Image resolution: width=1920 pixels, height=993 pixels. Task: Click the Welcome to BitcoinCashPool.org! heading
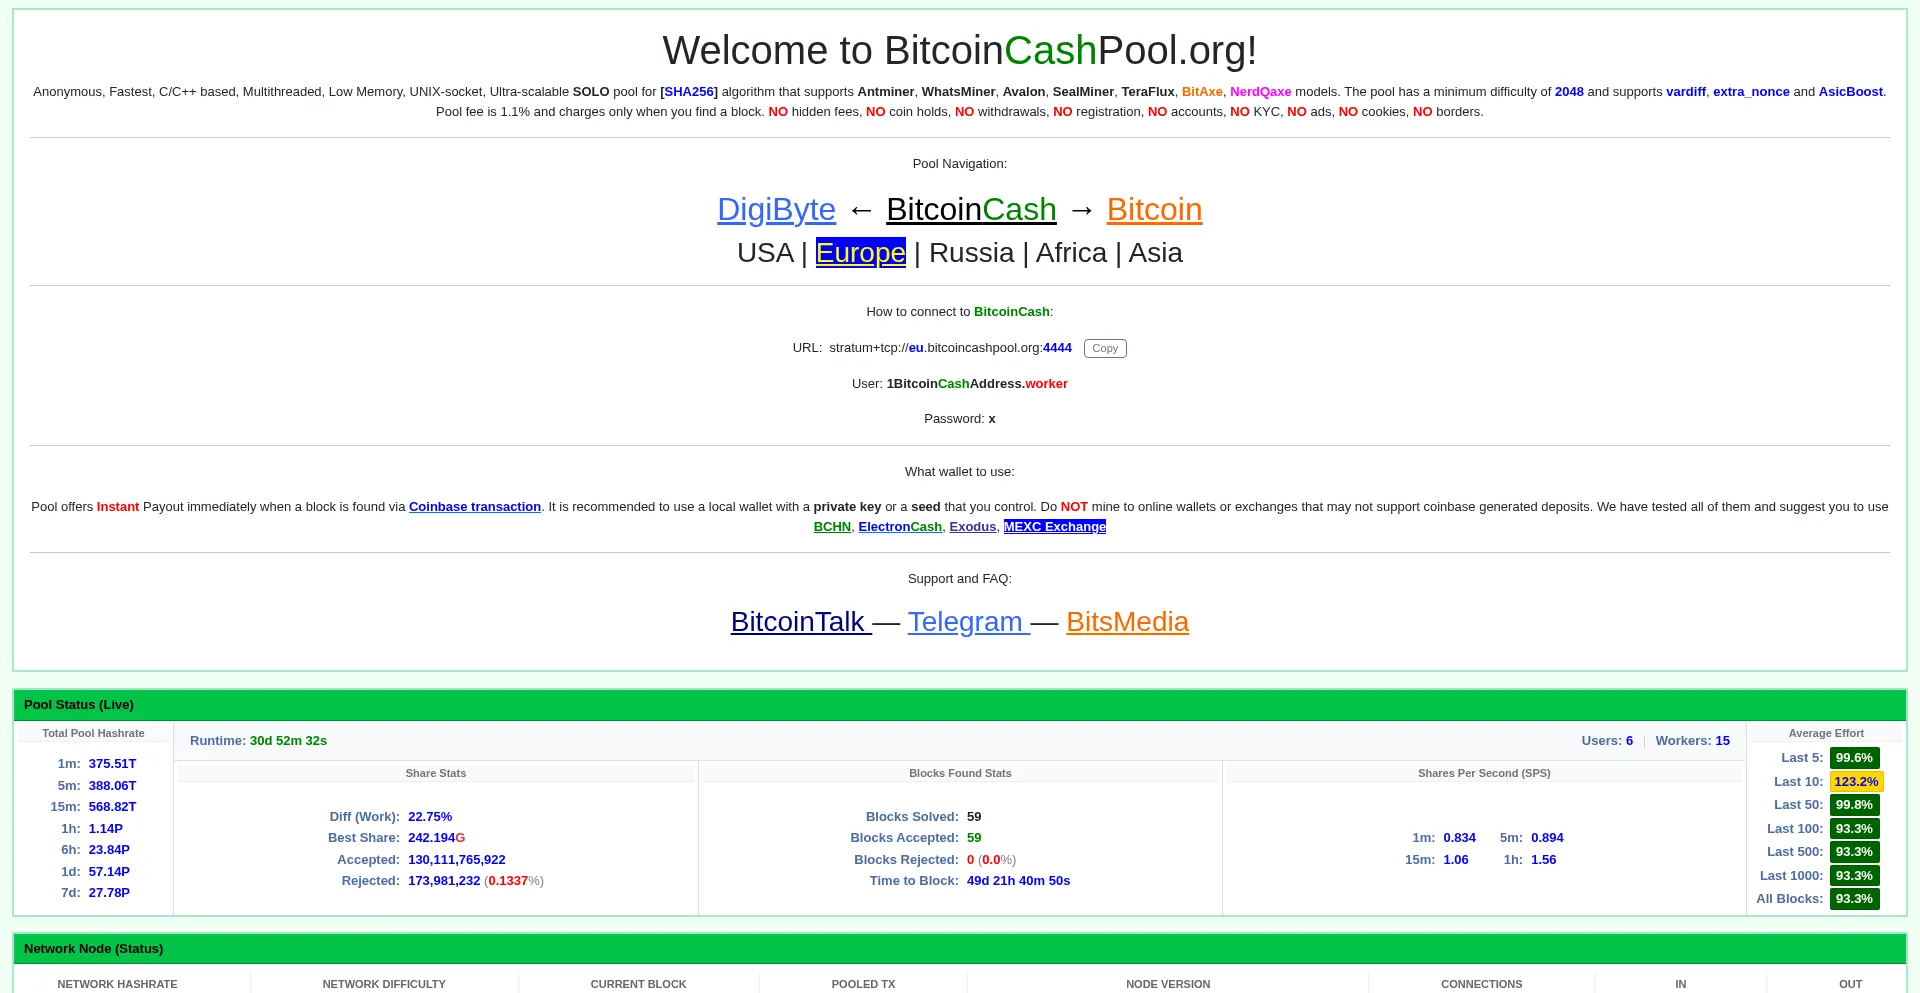tap(960, 51)
